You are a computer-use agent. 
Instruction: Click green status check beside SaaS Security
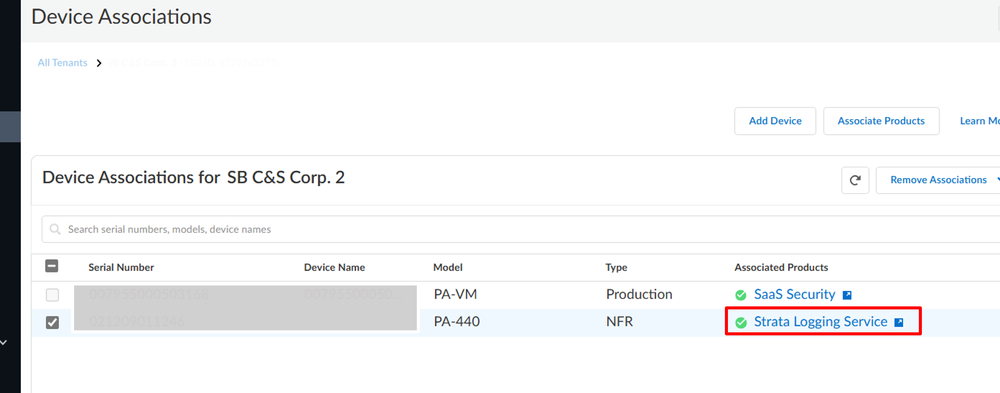740,295
